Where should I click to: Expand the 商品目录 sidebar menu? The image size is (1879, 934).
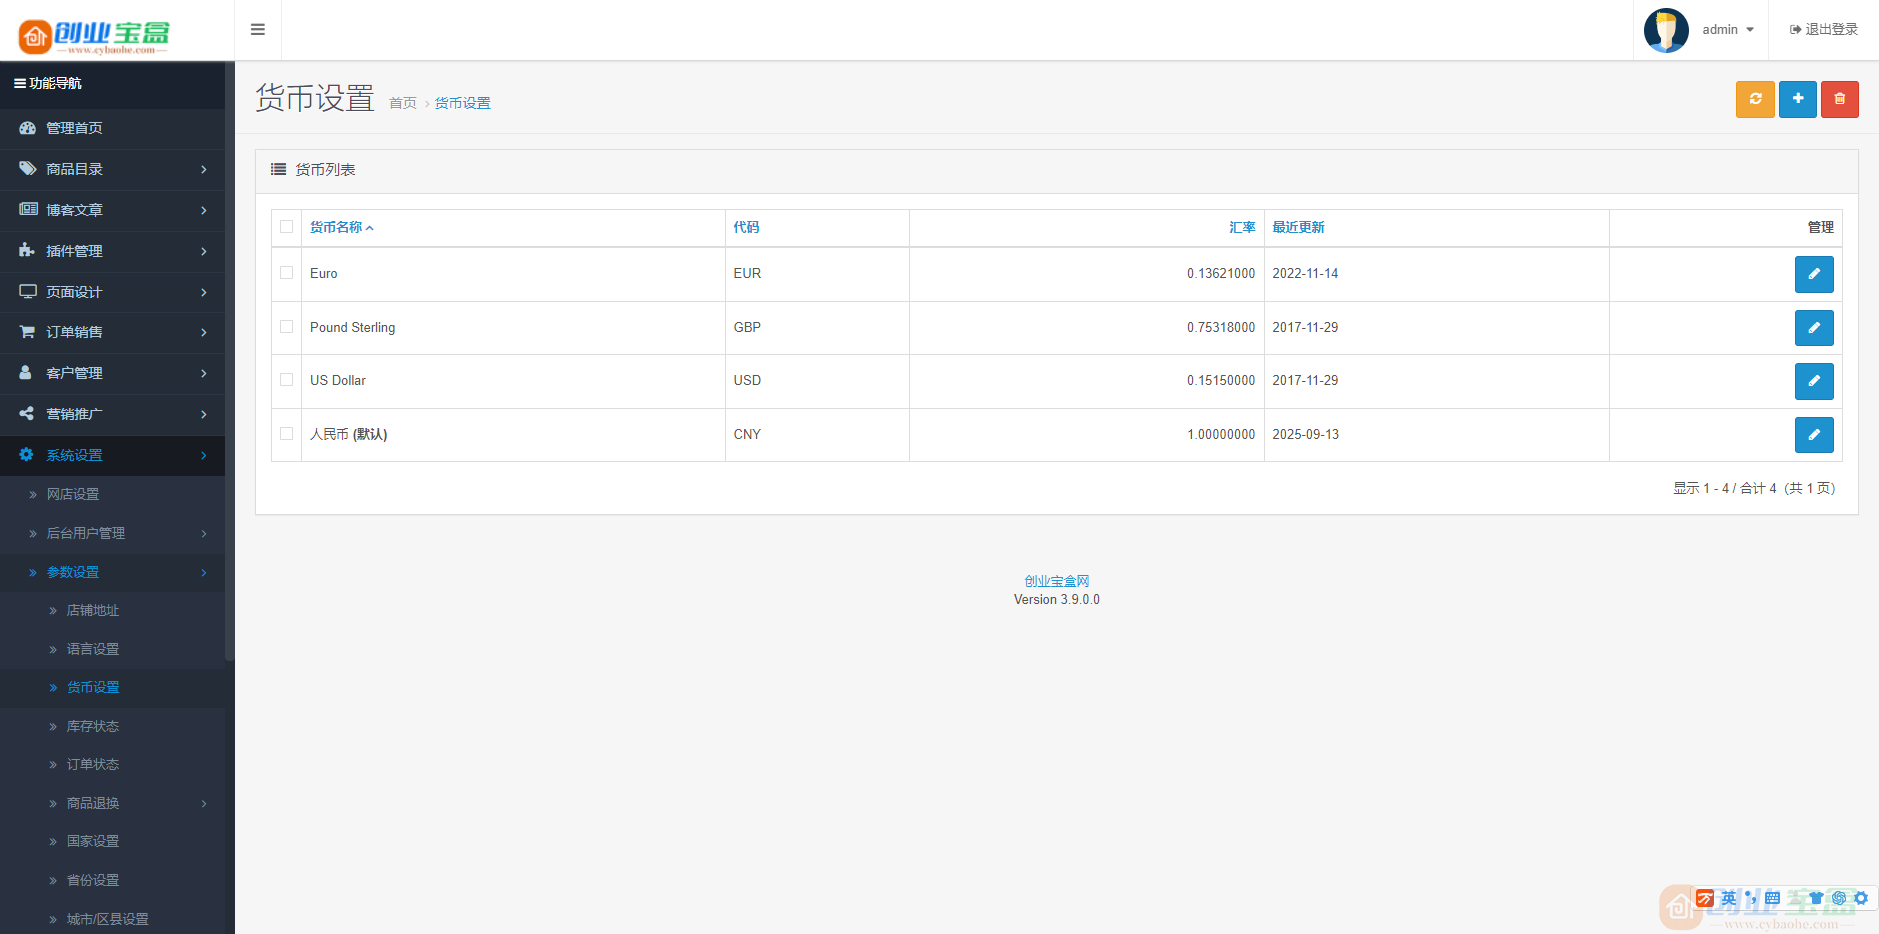(x=112, y=169)
